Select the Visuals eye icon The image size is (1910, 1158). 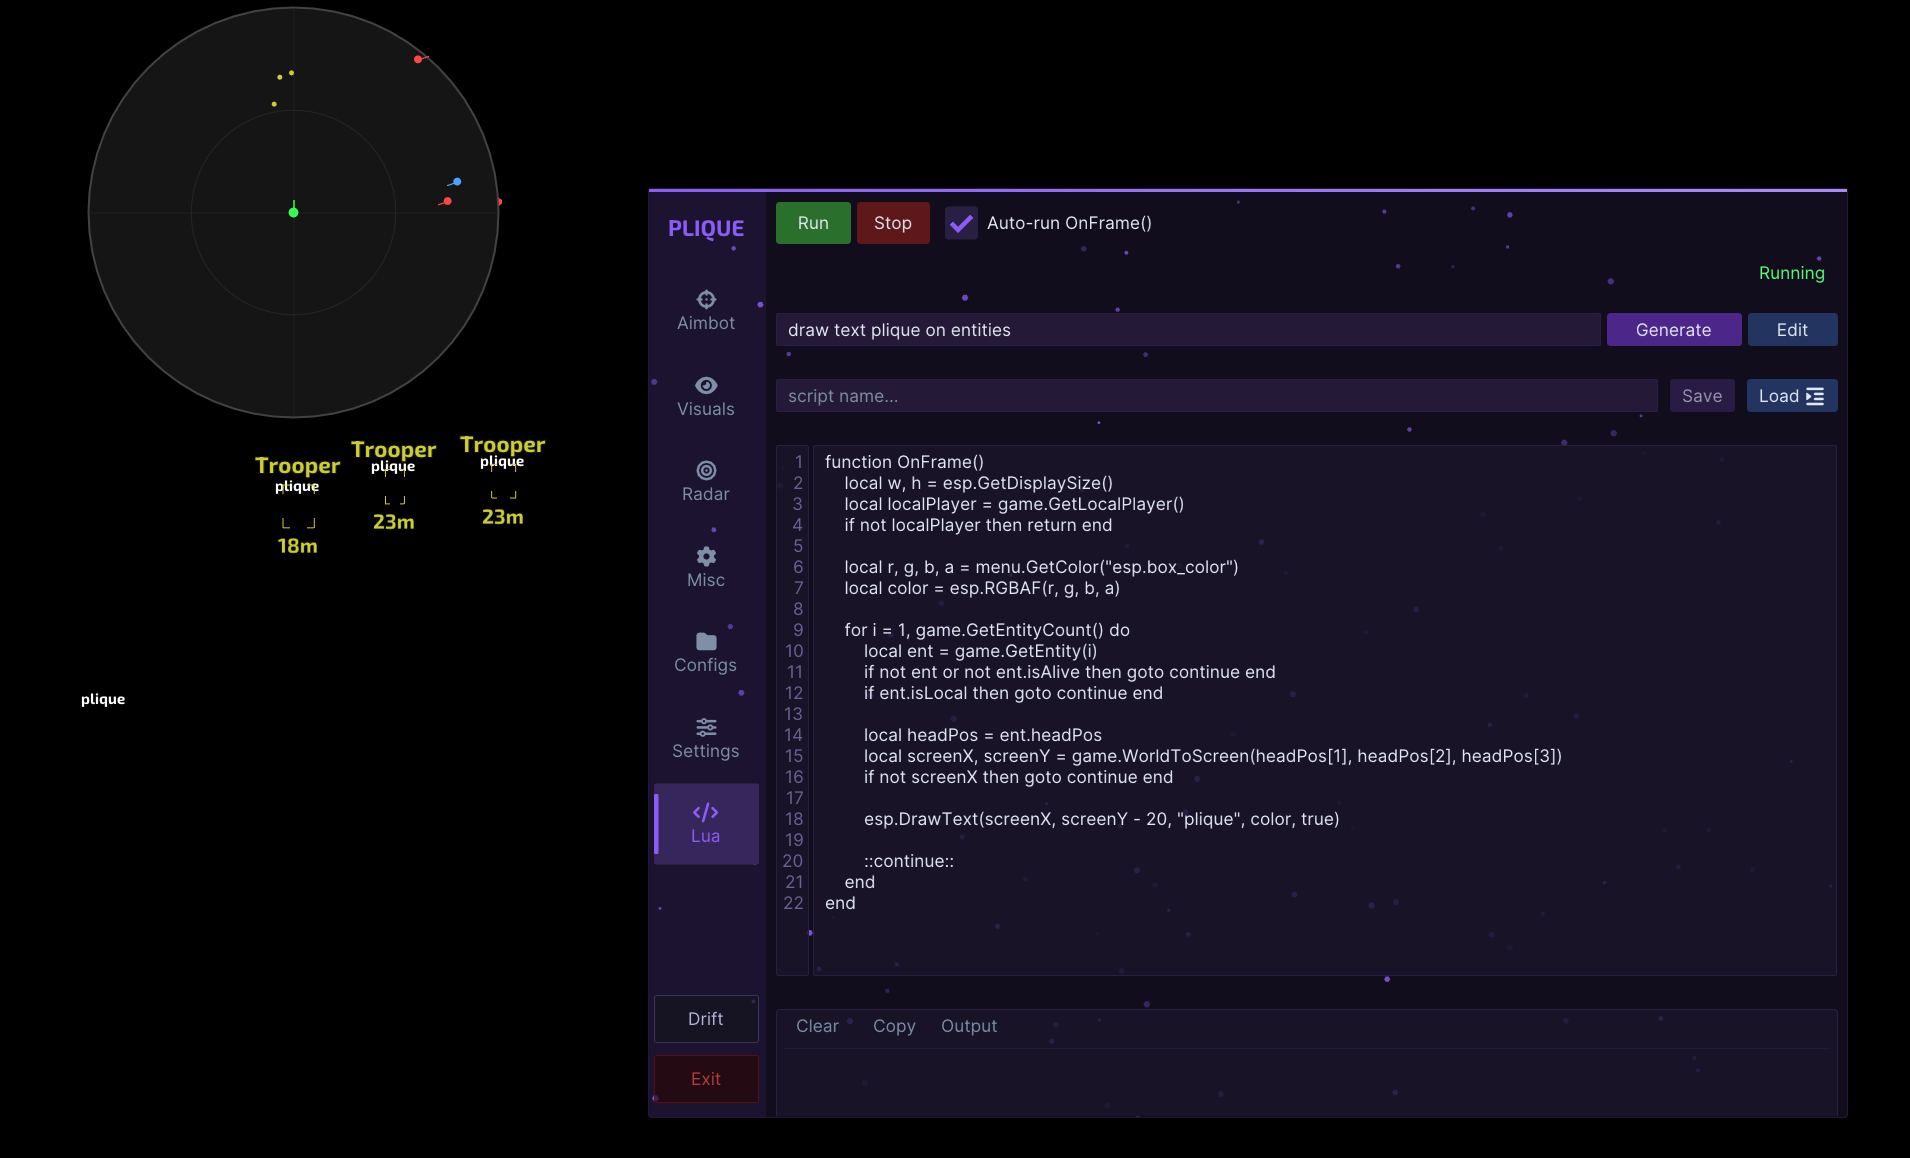[706, 385]
